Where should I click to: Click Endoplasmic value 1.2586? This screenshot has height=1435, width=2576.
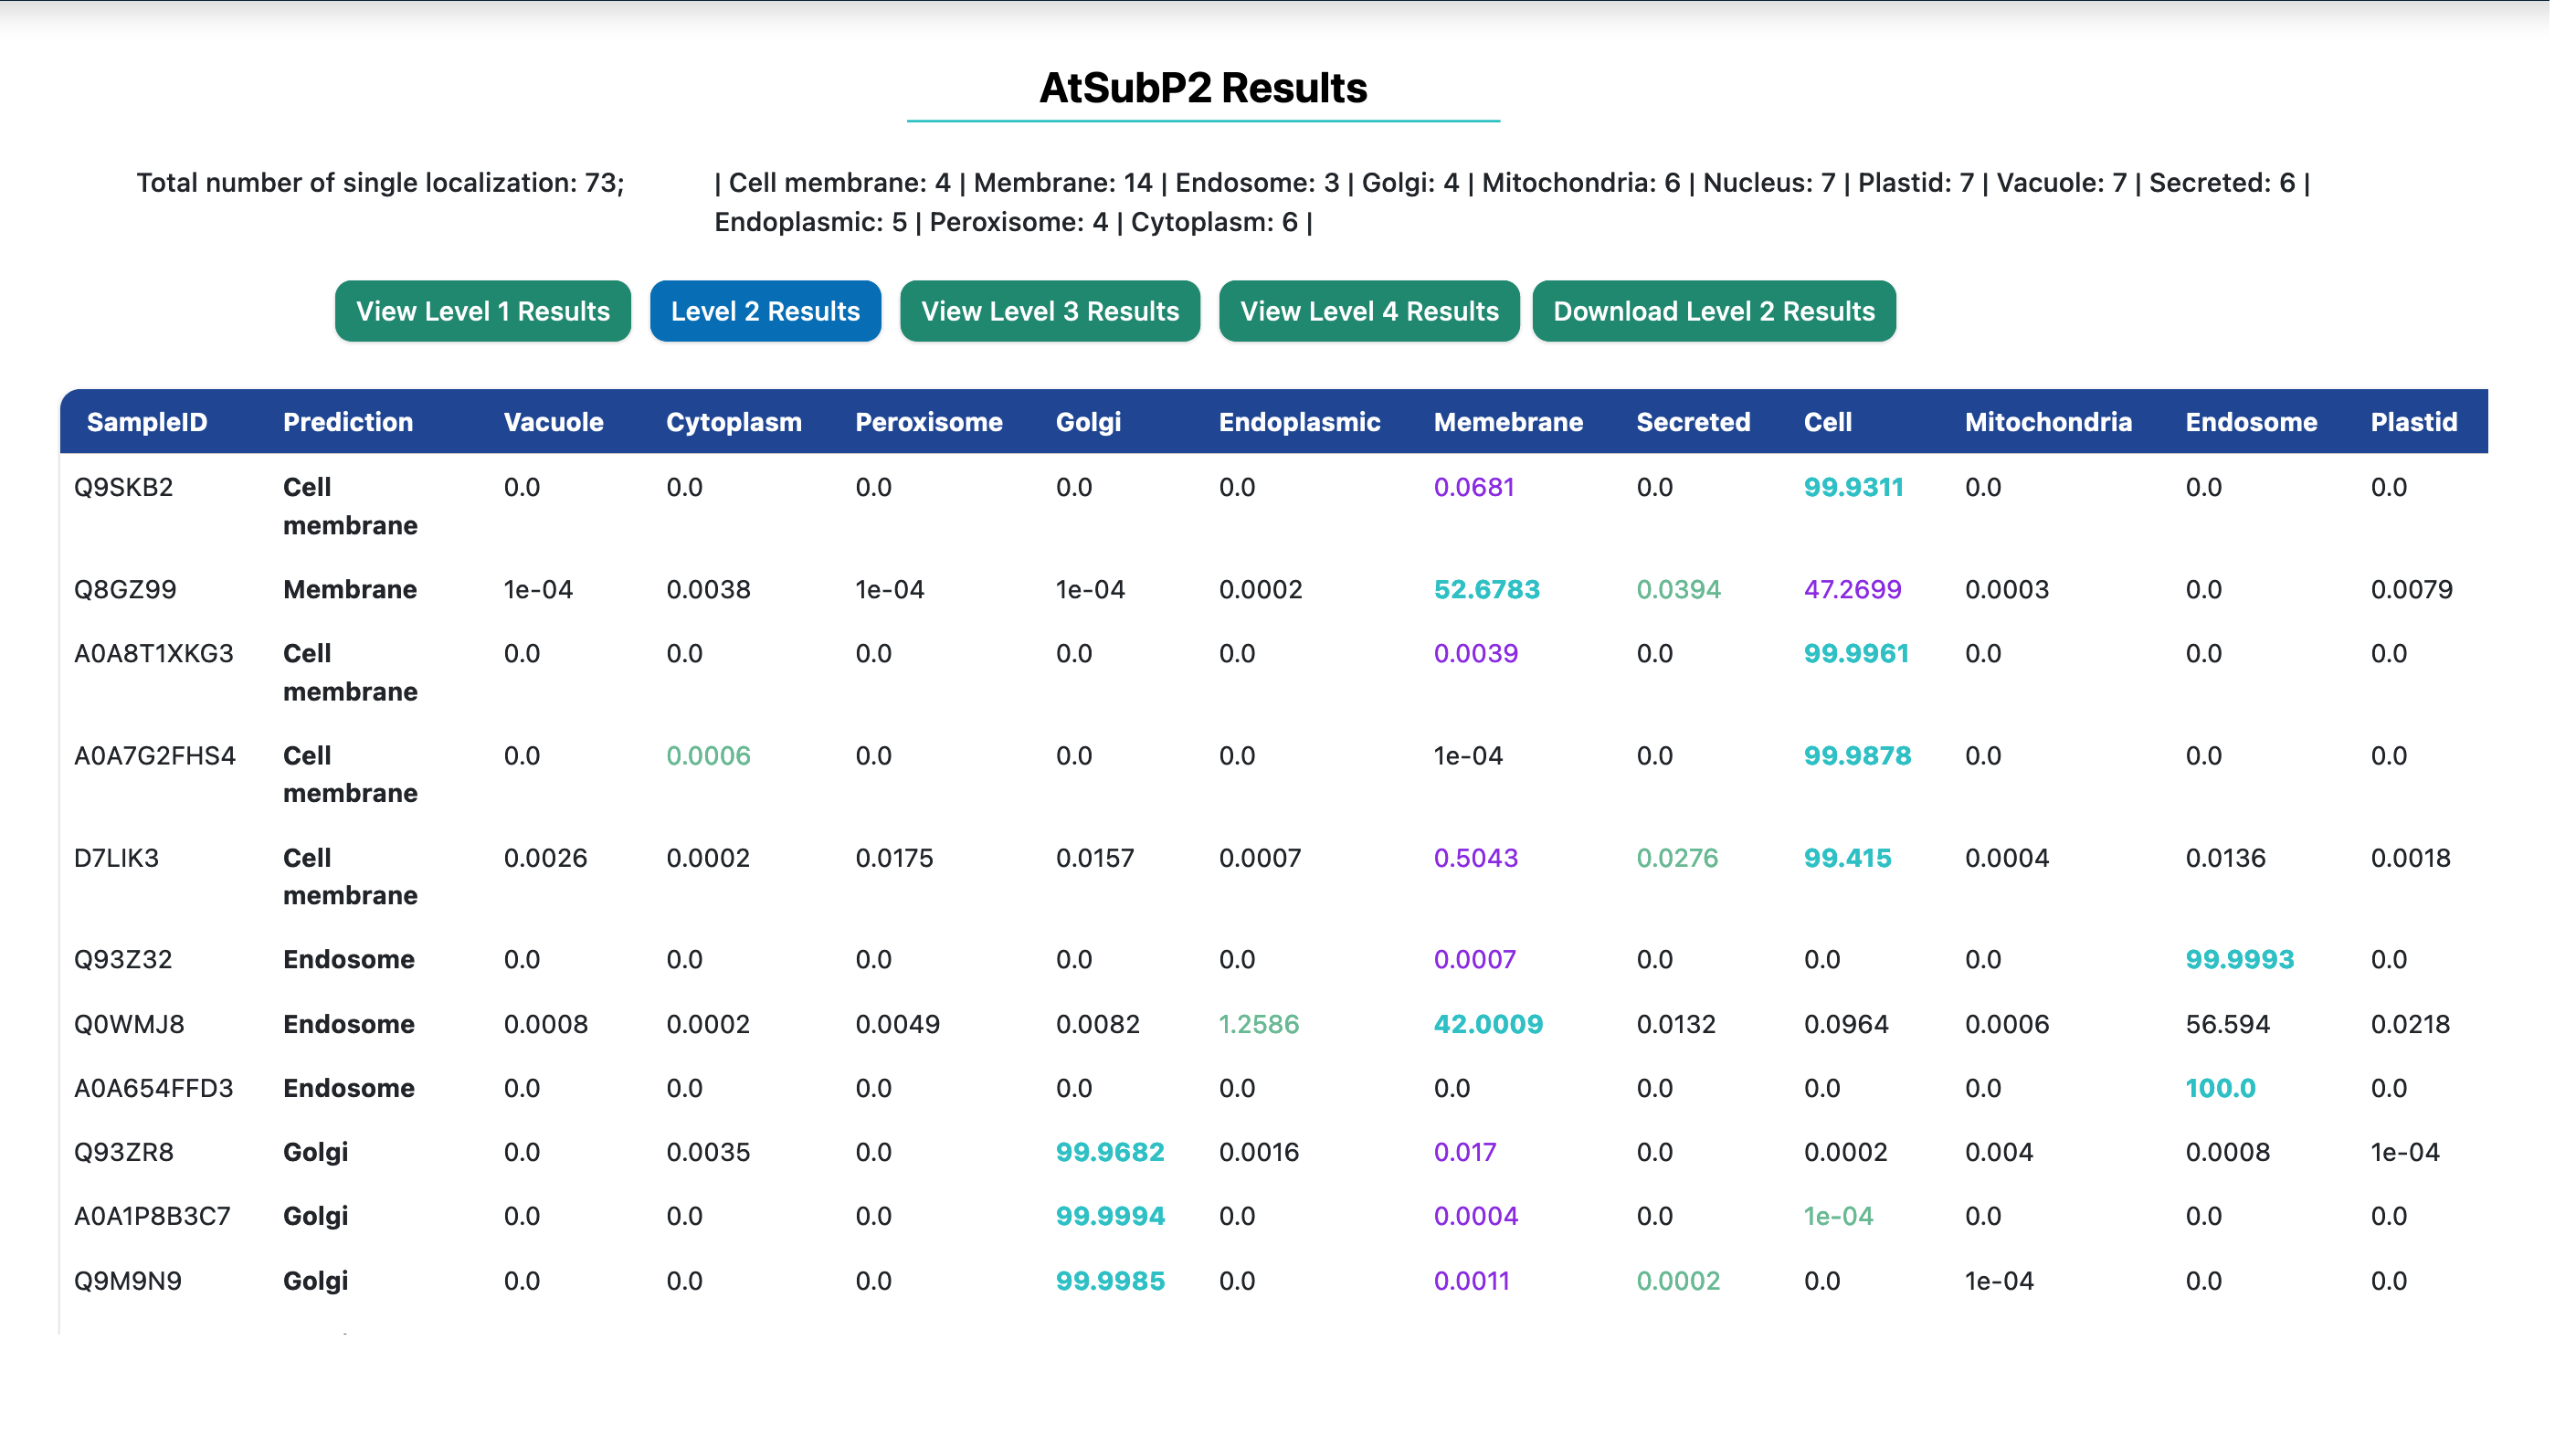click(1258, 1024)
